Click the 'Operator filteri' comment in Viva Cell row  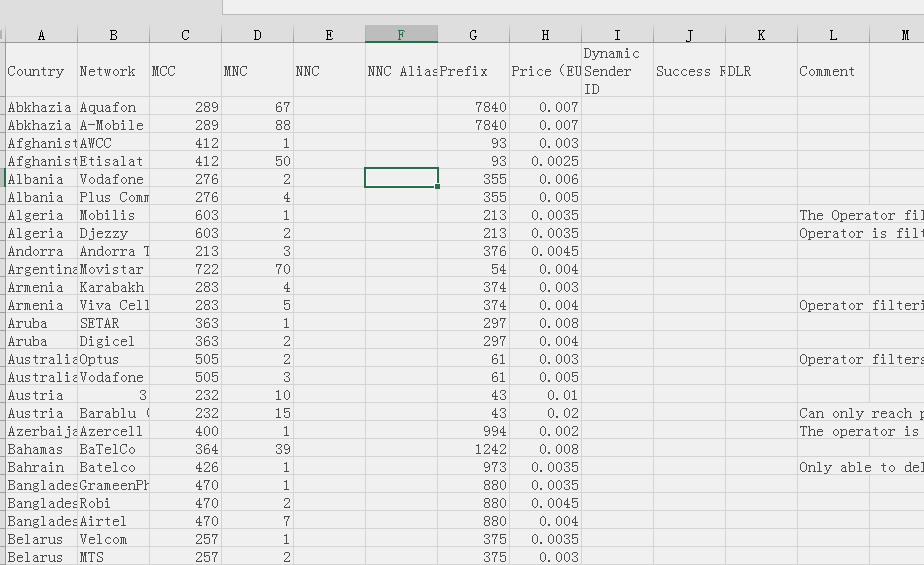click(x=861, y=305)
